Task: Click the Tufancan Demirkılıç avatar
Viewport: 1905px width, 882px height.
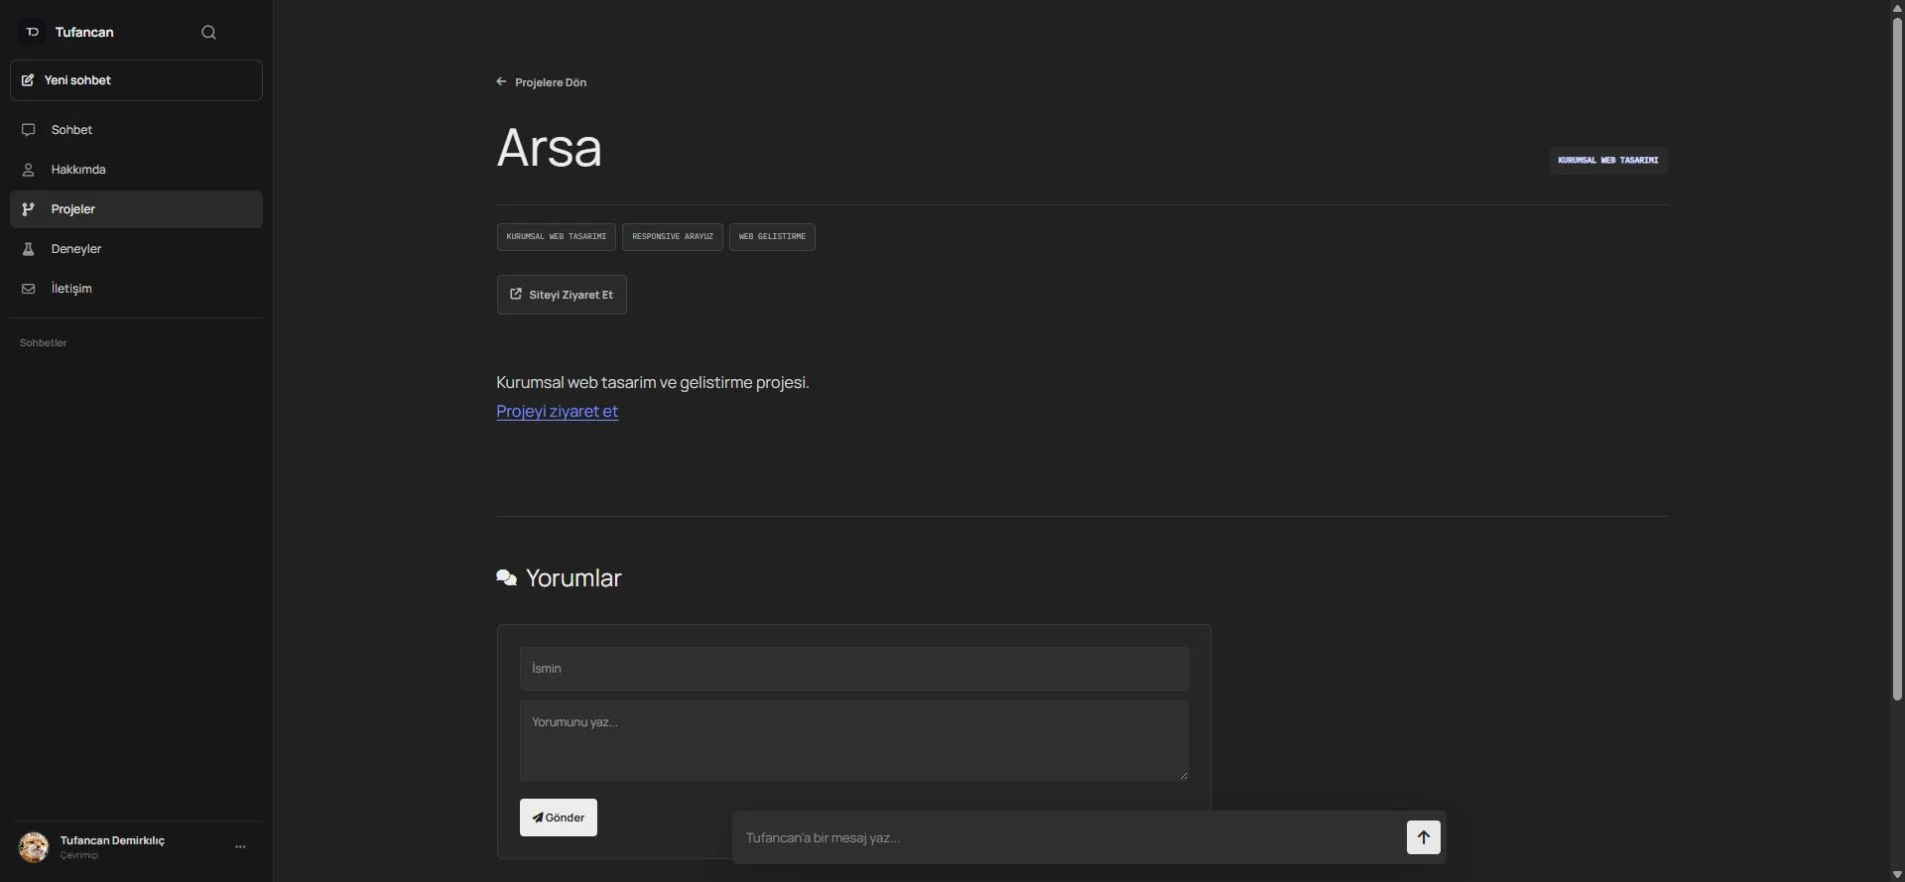Action: pos(33,847)
